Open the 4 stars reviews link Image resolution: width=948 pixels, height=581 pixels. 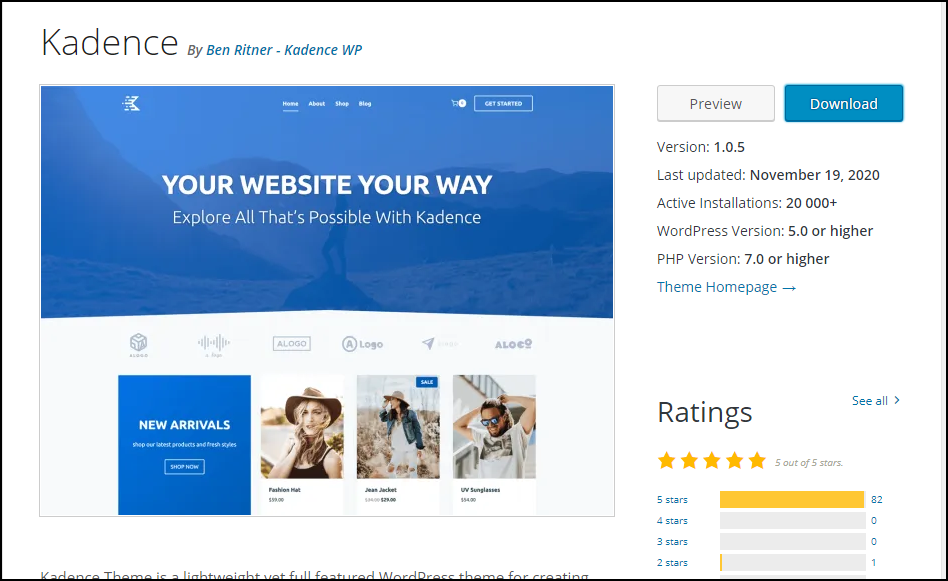[672, 521]
